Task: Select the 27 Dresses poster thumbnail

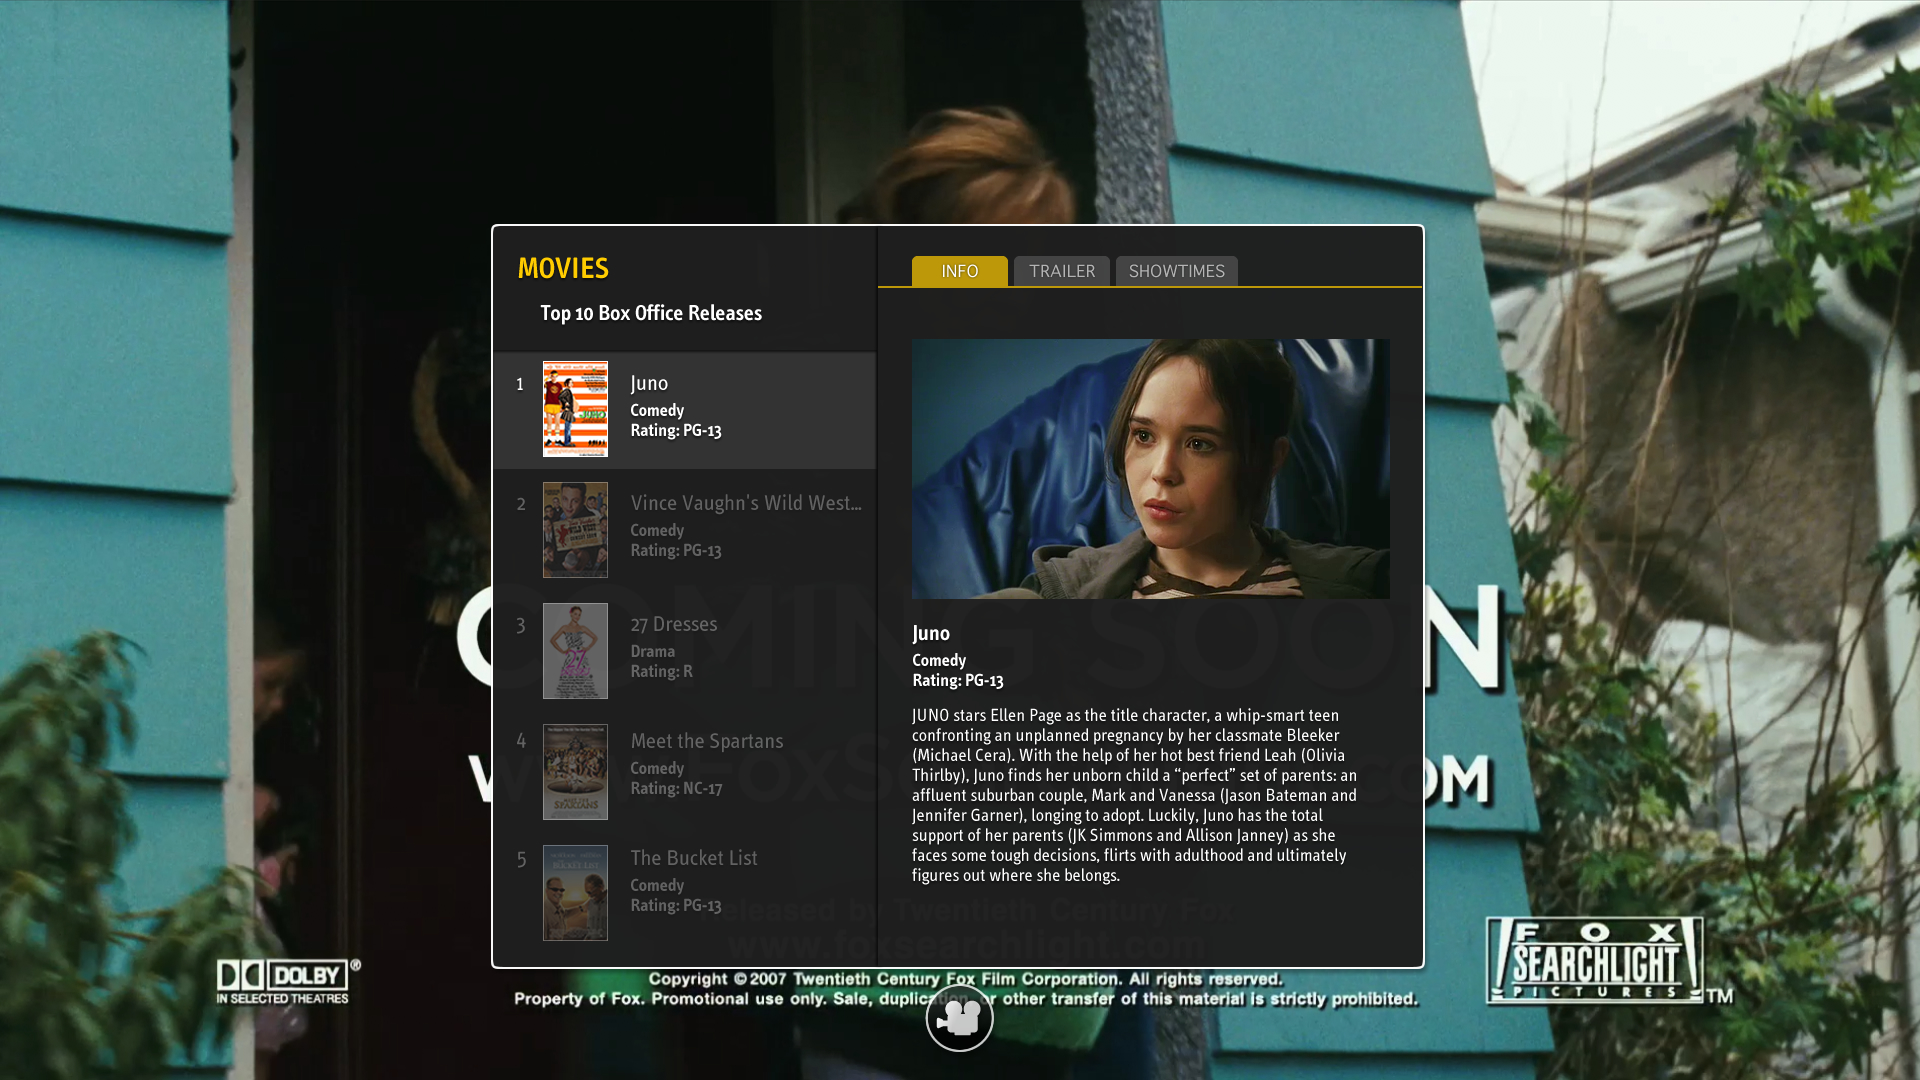Action: [x=575, y=651]
